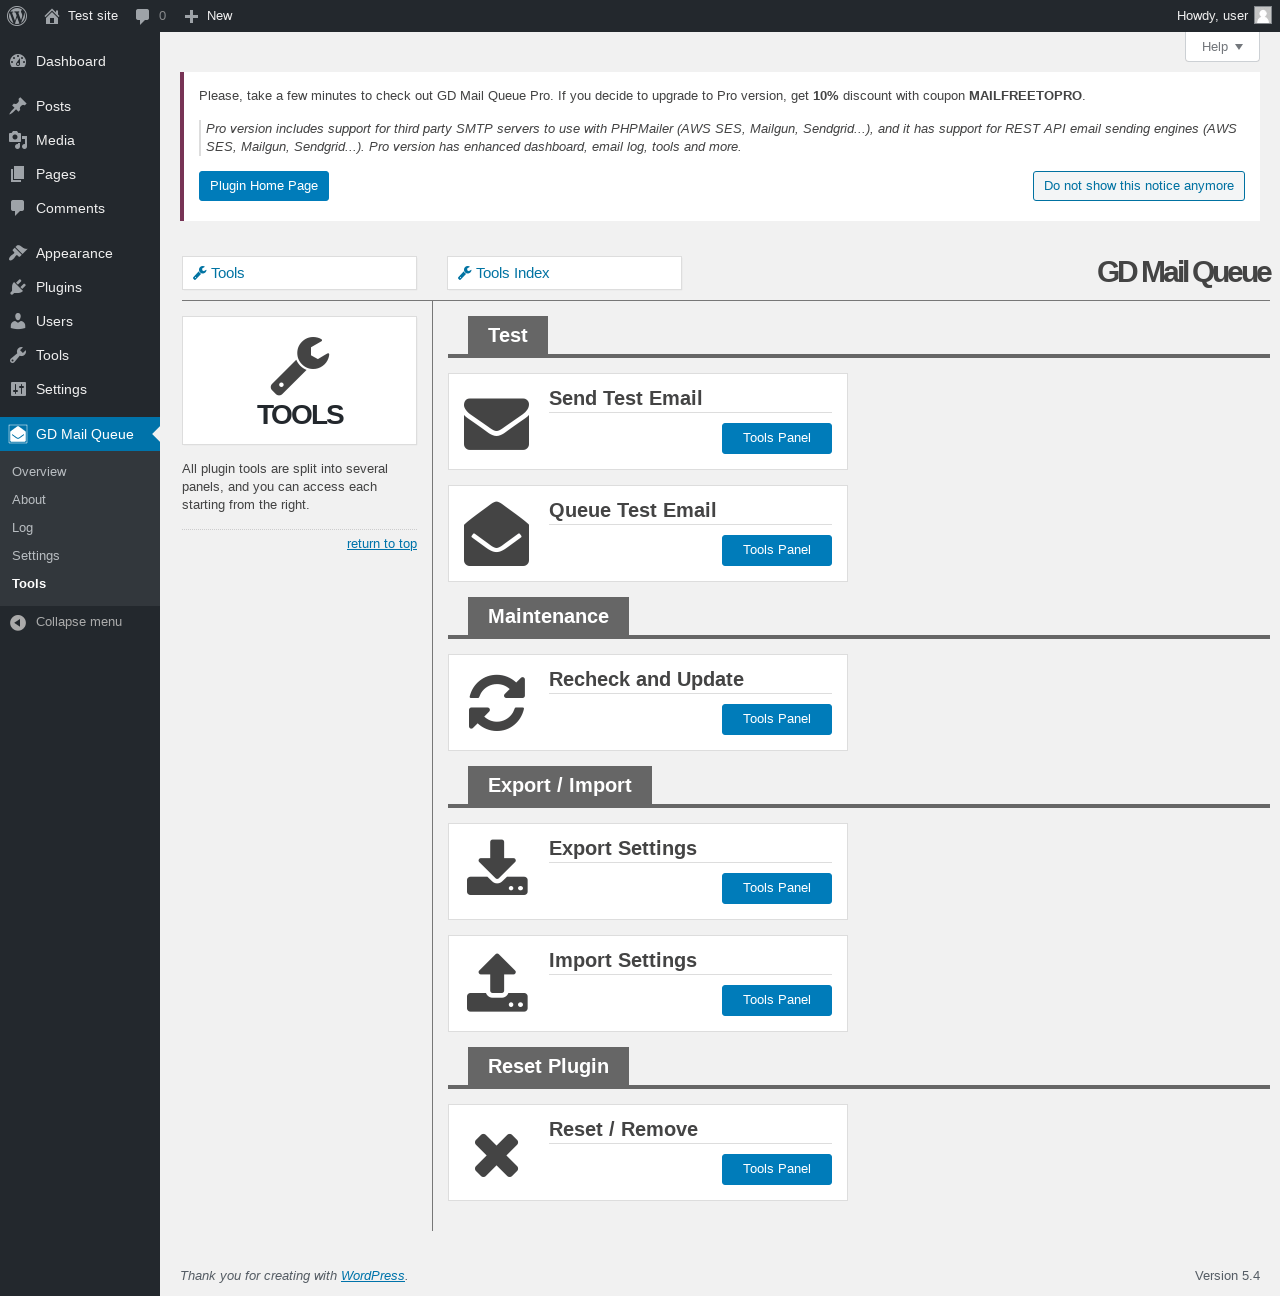Click the GD Mail Queue title text
This screenshot has height=1296, width=1280.
(x=1184, y=272)
